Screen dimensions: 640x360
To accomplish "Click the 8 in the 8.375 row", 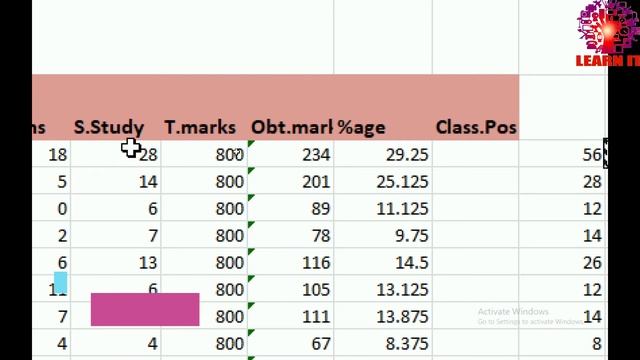I will 563,343.
